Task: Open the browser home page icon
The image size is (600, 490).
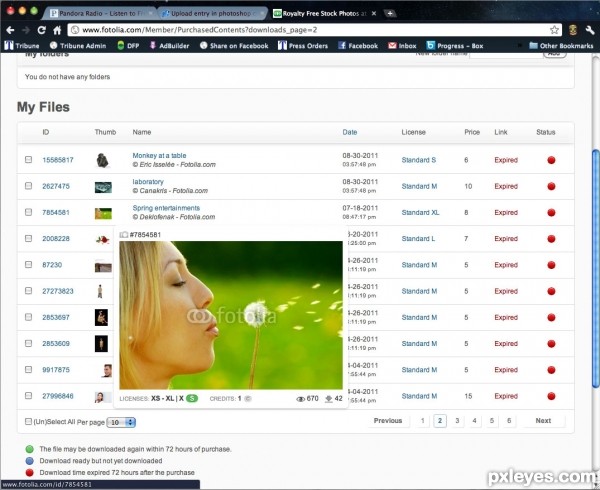Action: pos(57,30)
